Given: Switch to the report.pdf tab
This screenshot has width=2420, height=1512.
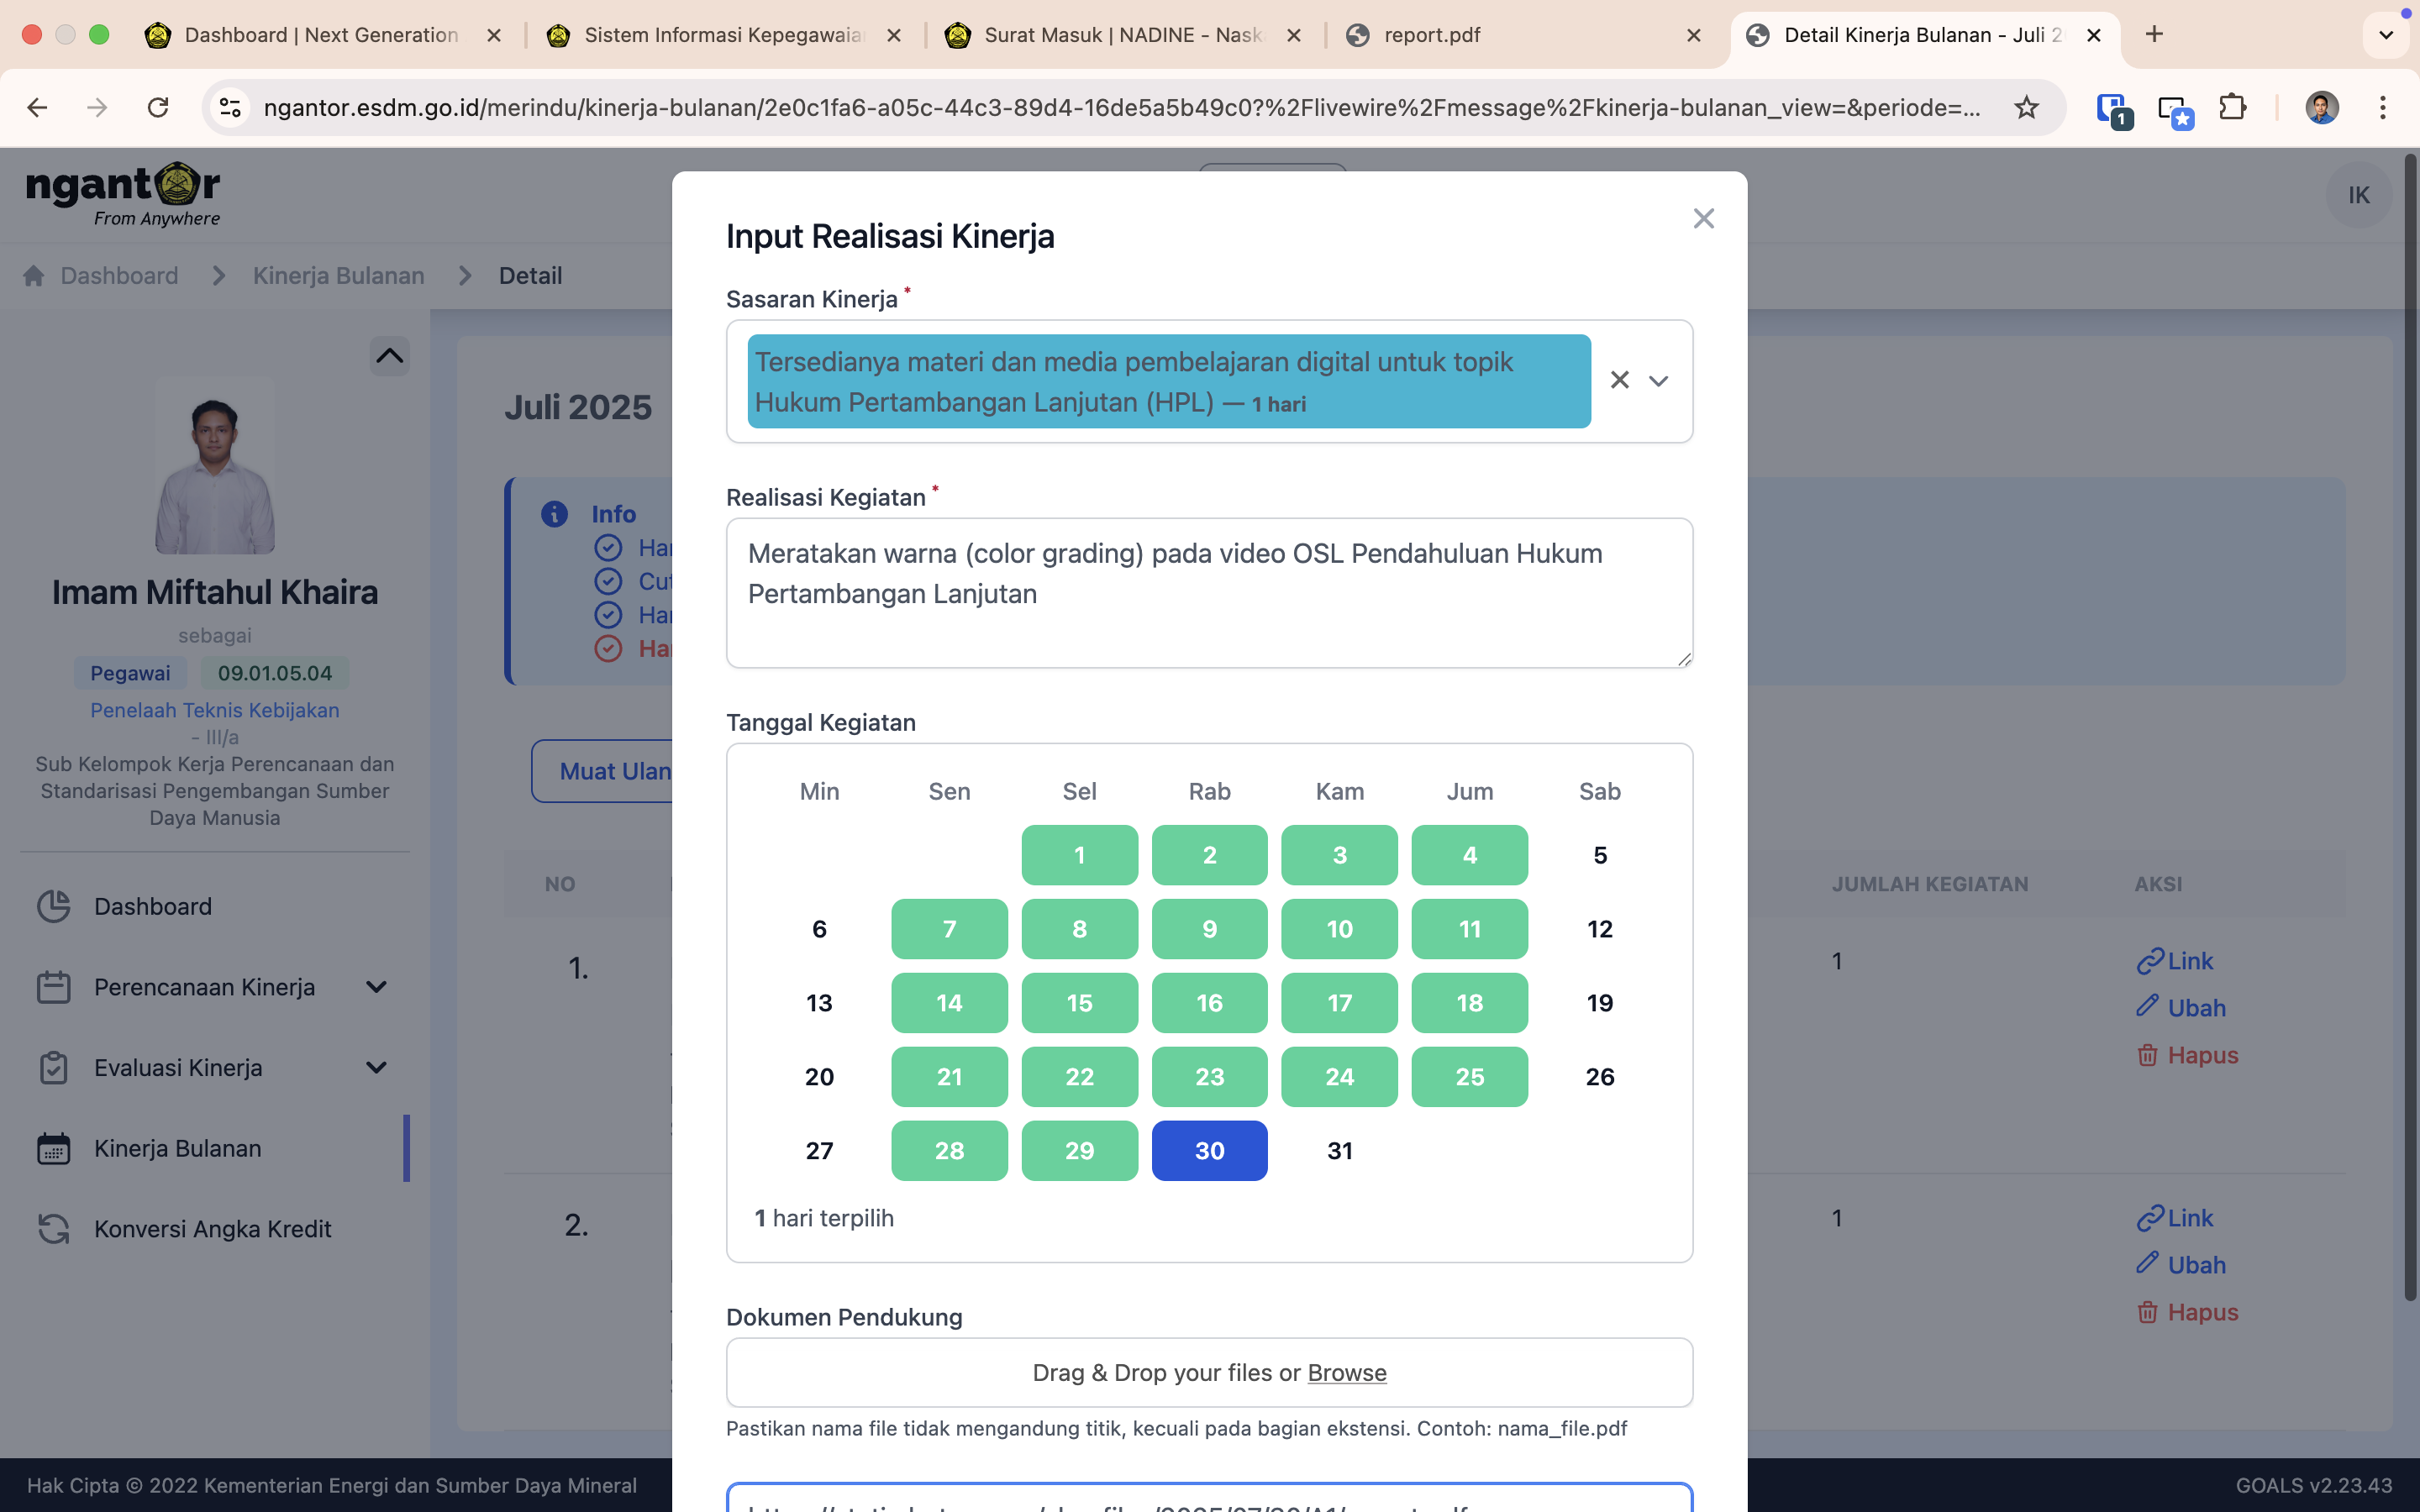Looking at the screenshot, I should (1430, 35).
